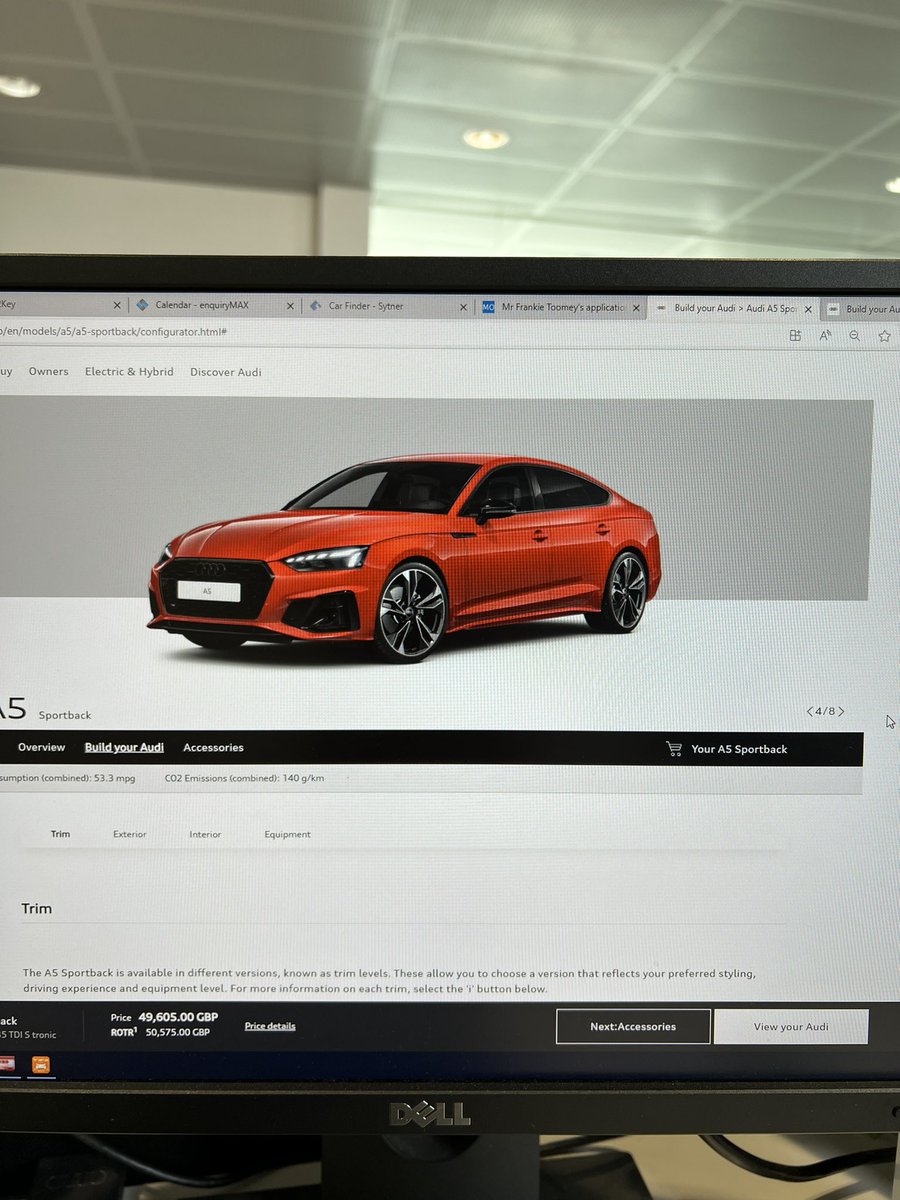Open the Accessories section

(213, 747)
